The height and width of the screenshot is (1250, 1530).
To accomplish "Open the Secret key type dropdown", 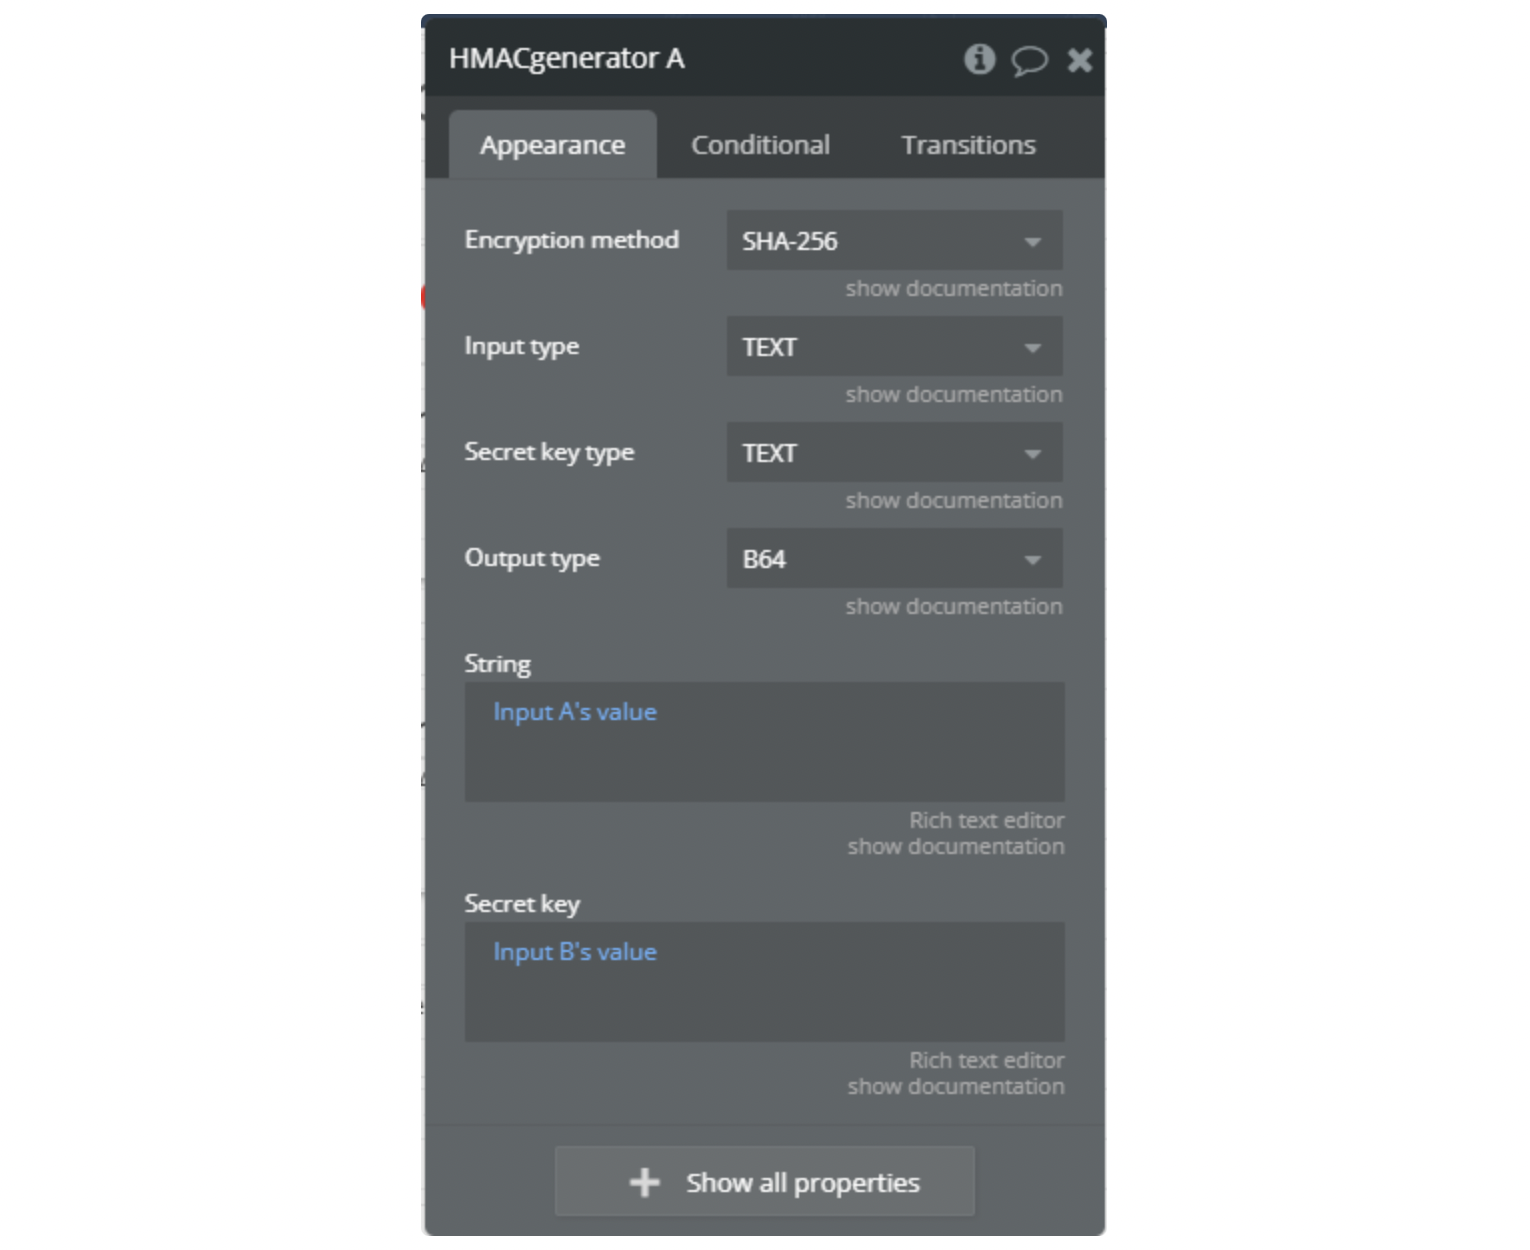I will click(894, 453).
